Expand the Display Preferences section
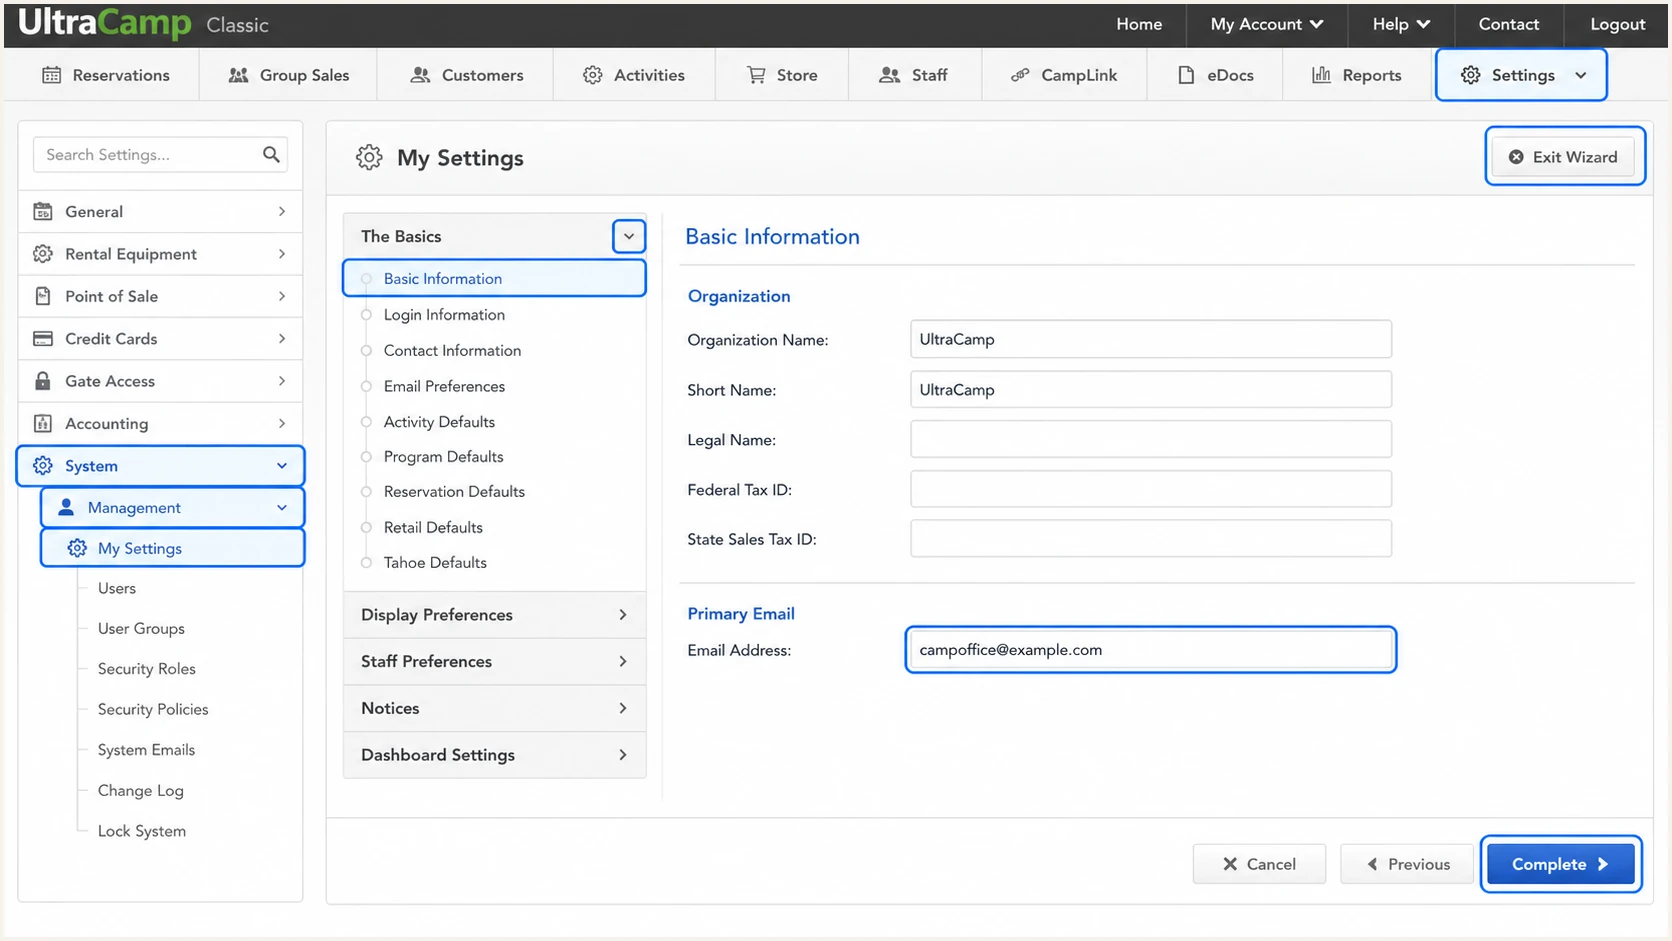Image resolution: width=1672 pixels, height=941 pixels. click(x=495, y=615)
